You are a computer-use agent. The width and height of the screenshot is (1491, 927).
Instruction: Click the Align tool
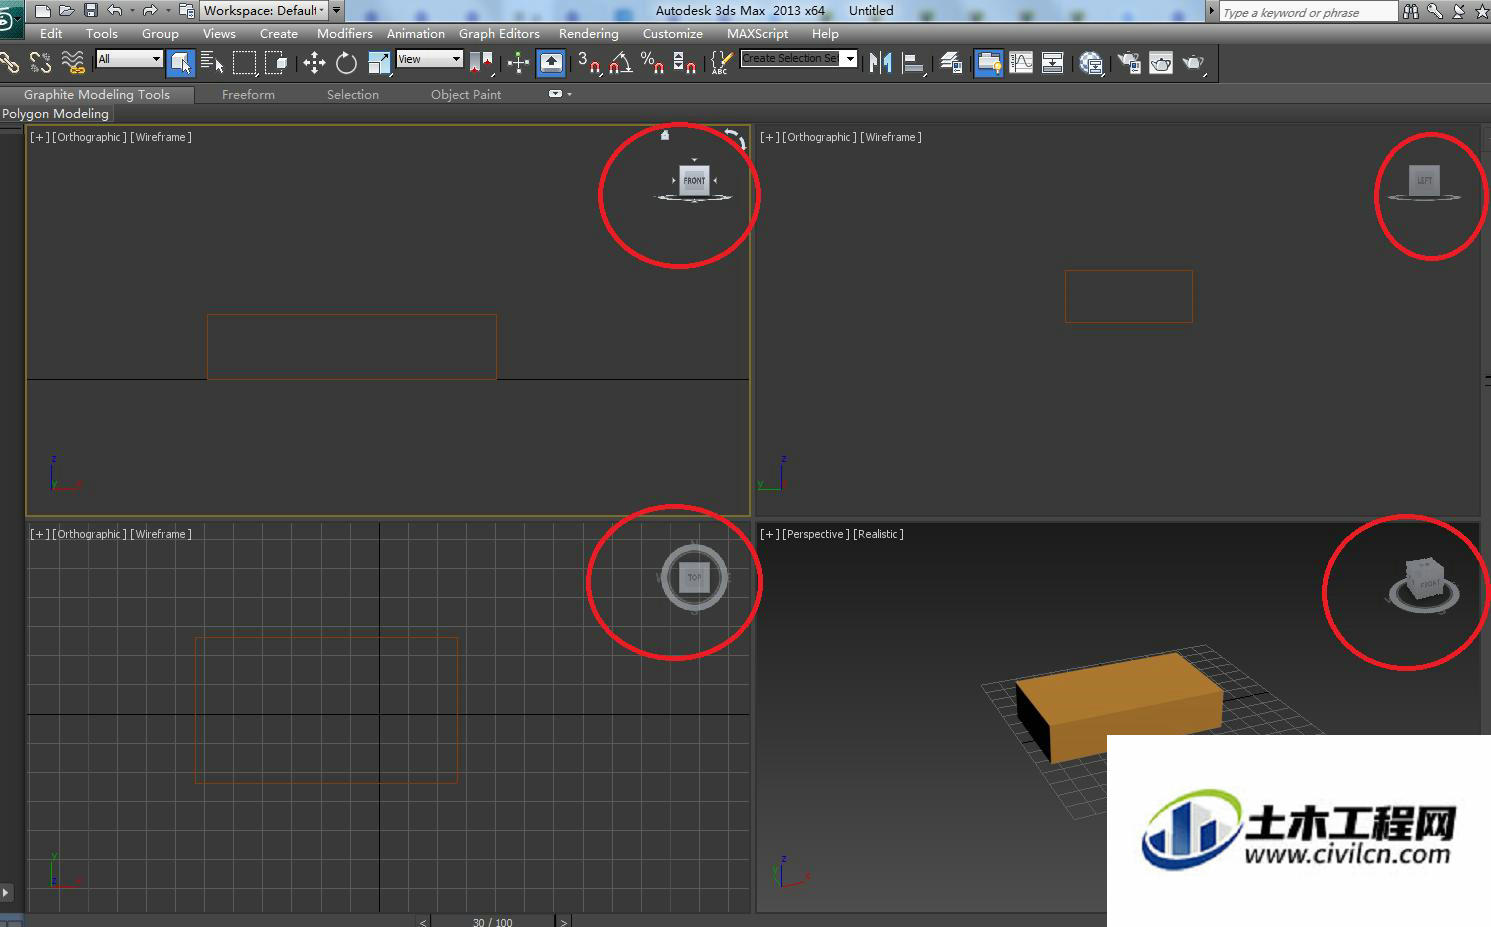[913, 63]
